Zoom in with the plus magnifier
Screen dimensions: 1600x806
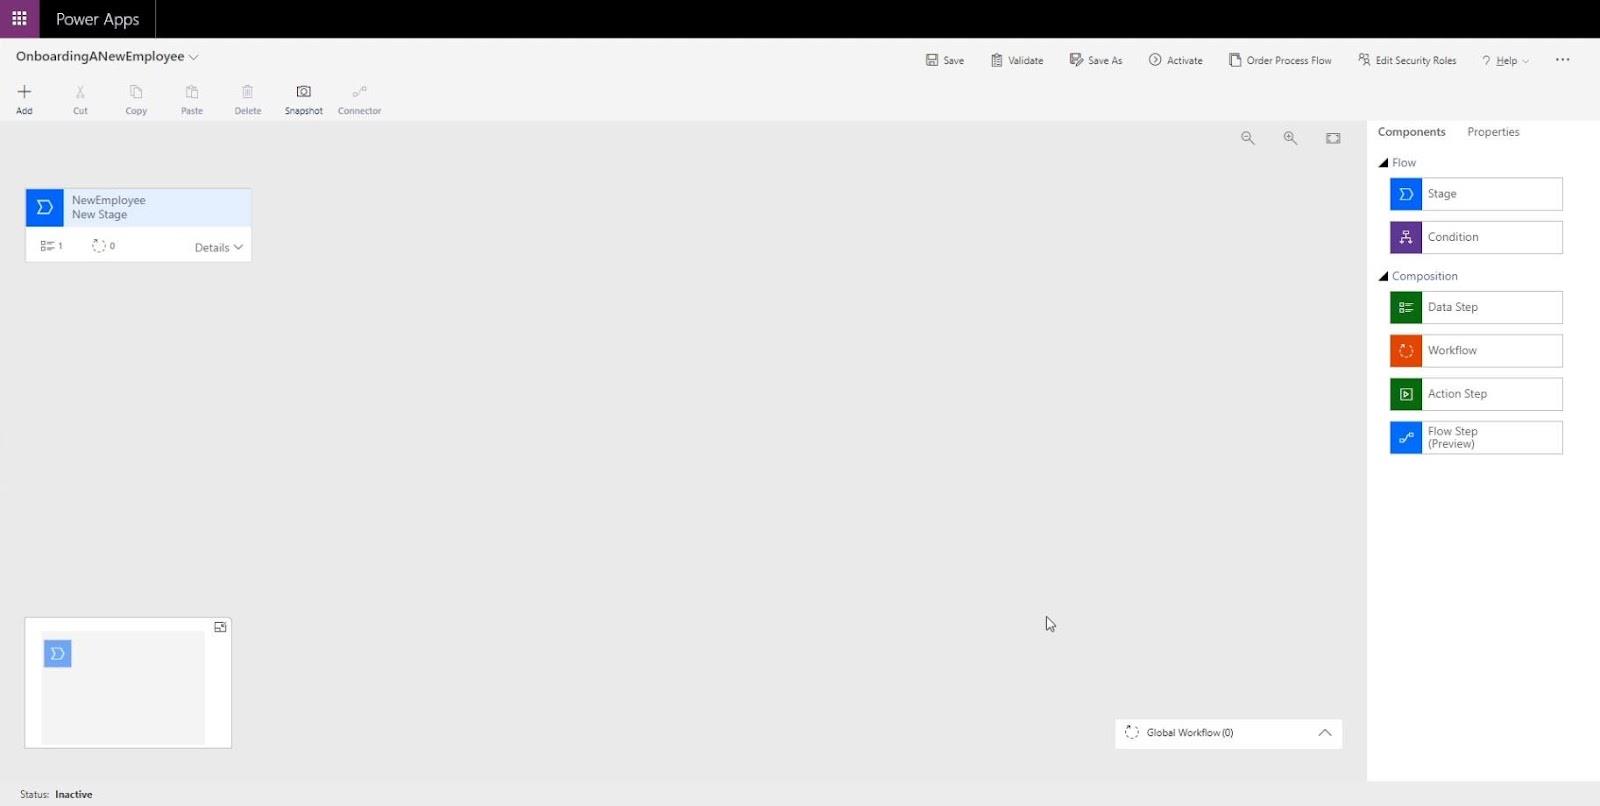[x=1291, y=138]
